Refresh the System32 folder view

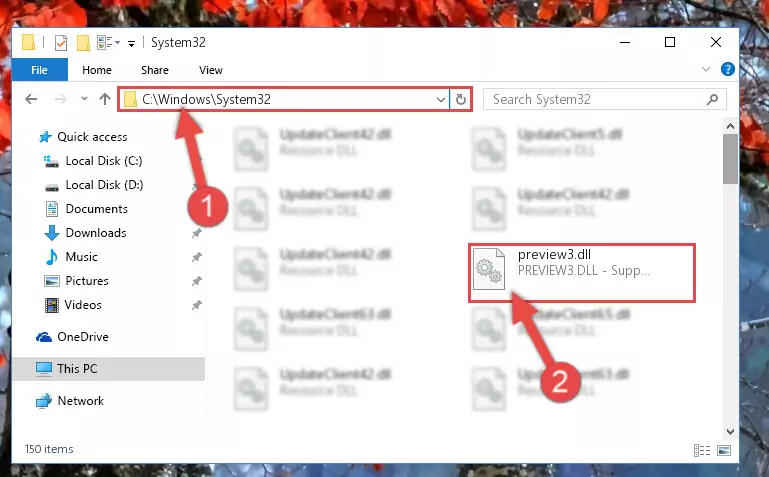461,100
